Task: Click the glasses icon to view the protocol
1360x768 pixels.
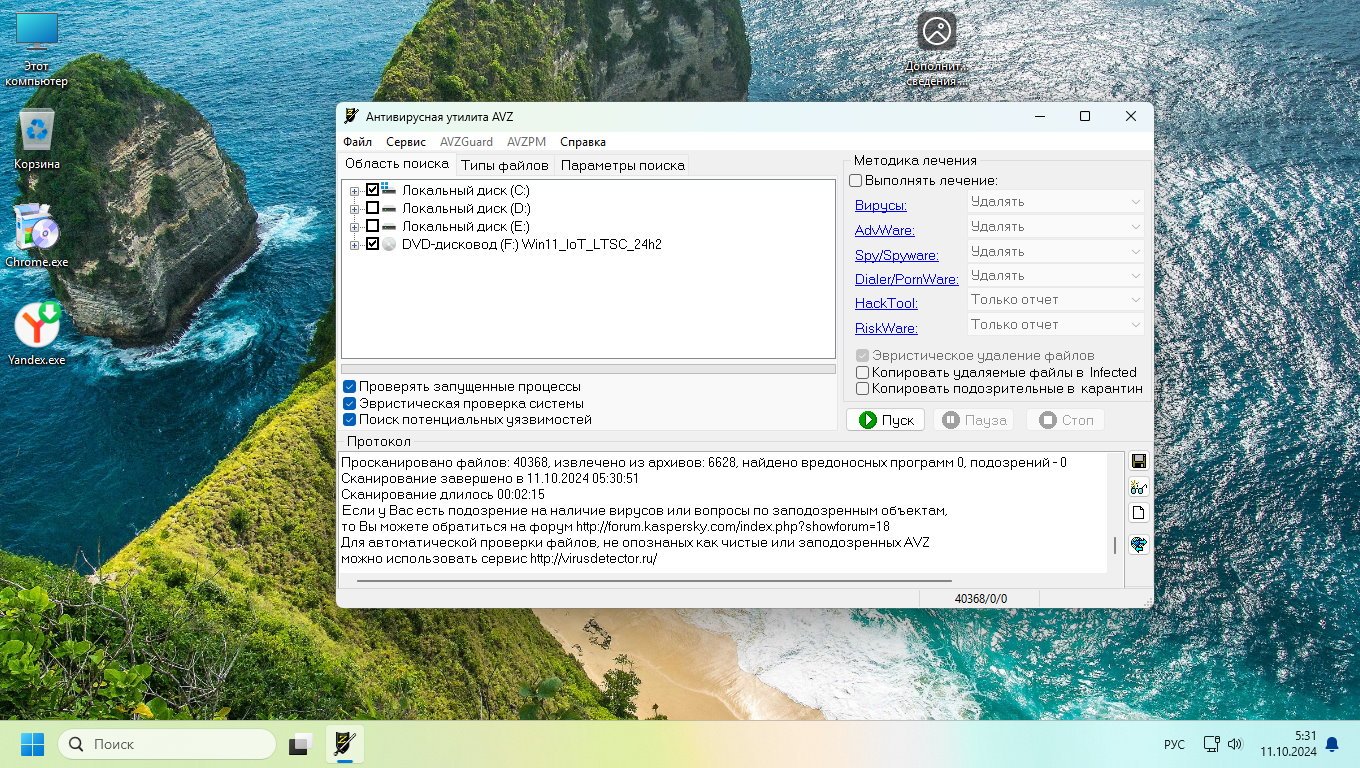Action: click(x=1138, y=488)
